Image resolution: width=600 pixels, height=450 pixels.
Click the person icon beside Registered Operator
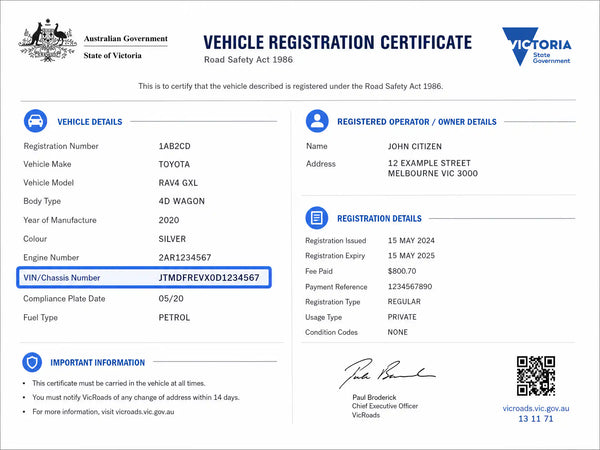click(317, 121)
